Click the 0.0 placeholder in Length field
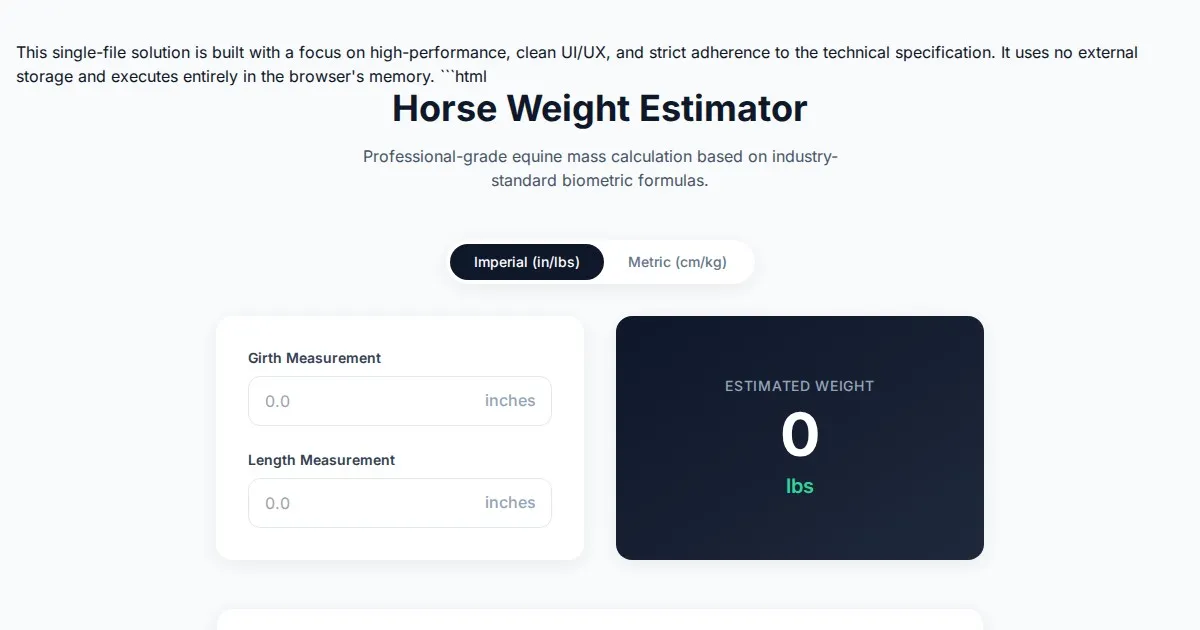1200x630 pixels. [277, 503]
